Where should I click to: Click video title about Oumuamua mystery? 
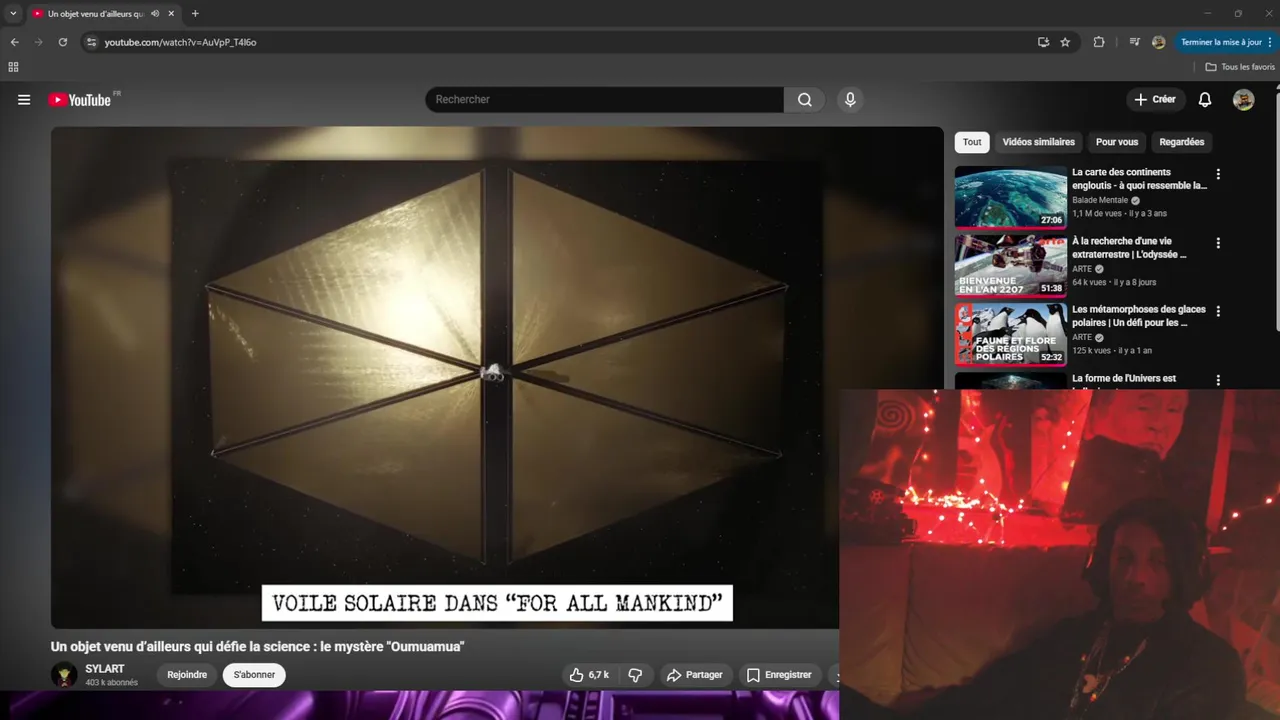point(258,647)
